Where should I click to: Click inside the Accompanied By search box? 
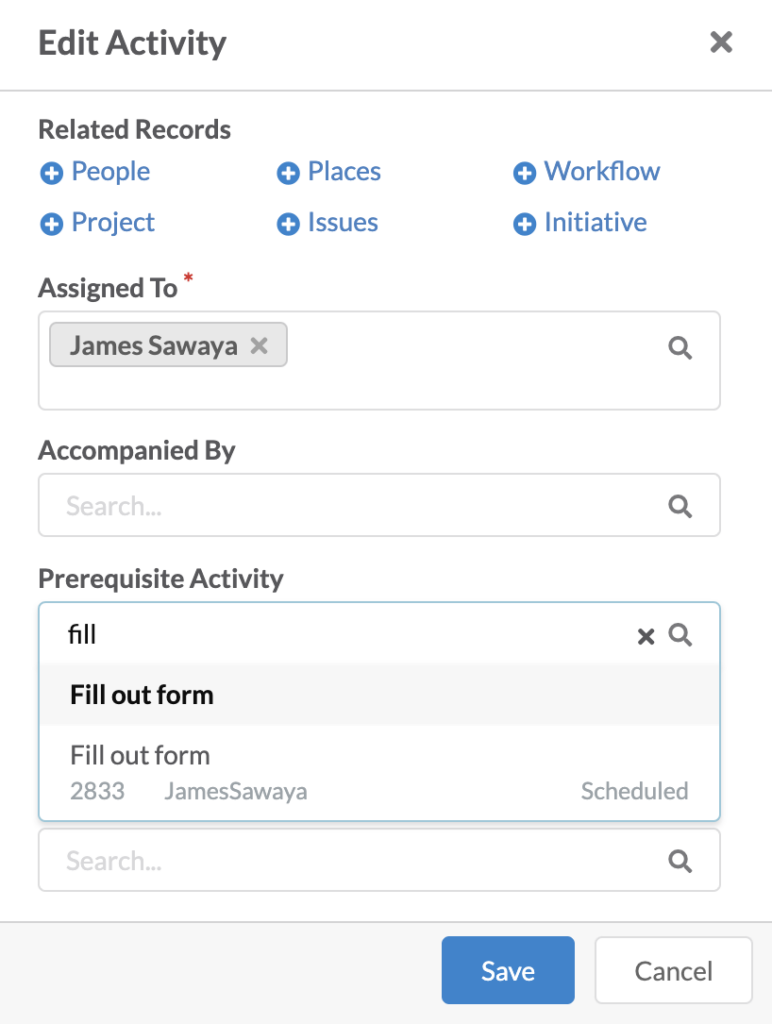300,505
